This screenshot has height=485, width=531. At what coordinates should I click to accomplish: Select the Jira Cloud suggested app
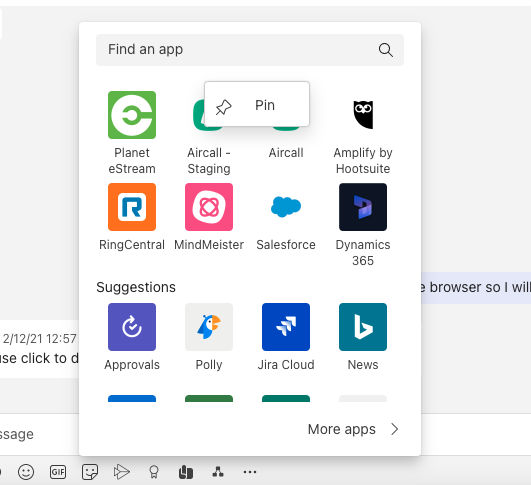[286, 327]
